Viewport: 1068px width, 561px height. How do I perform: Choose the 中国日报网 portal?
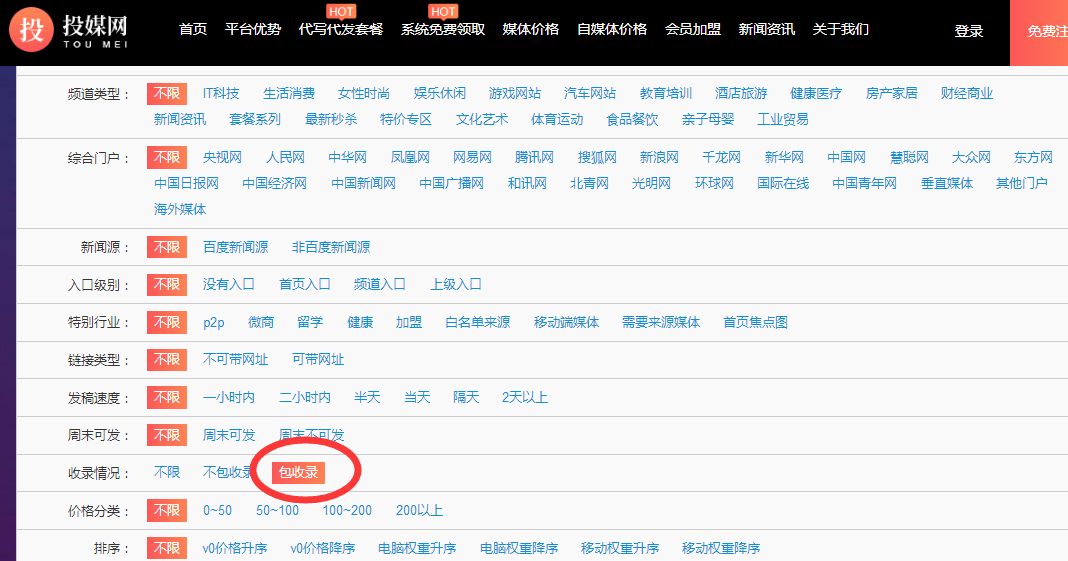(x=186, y=183)
